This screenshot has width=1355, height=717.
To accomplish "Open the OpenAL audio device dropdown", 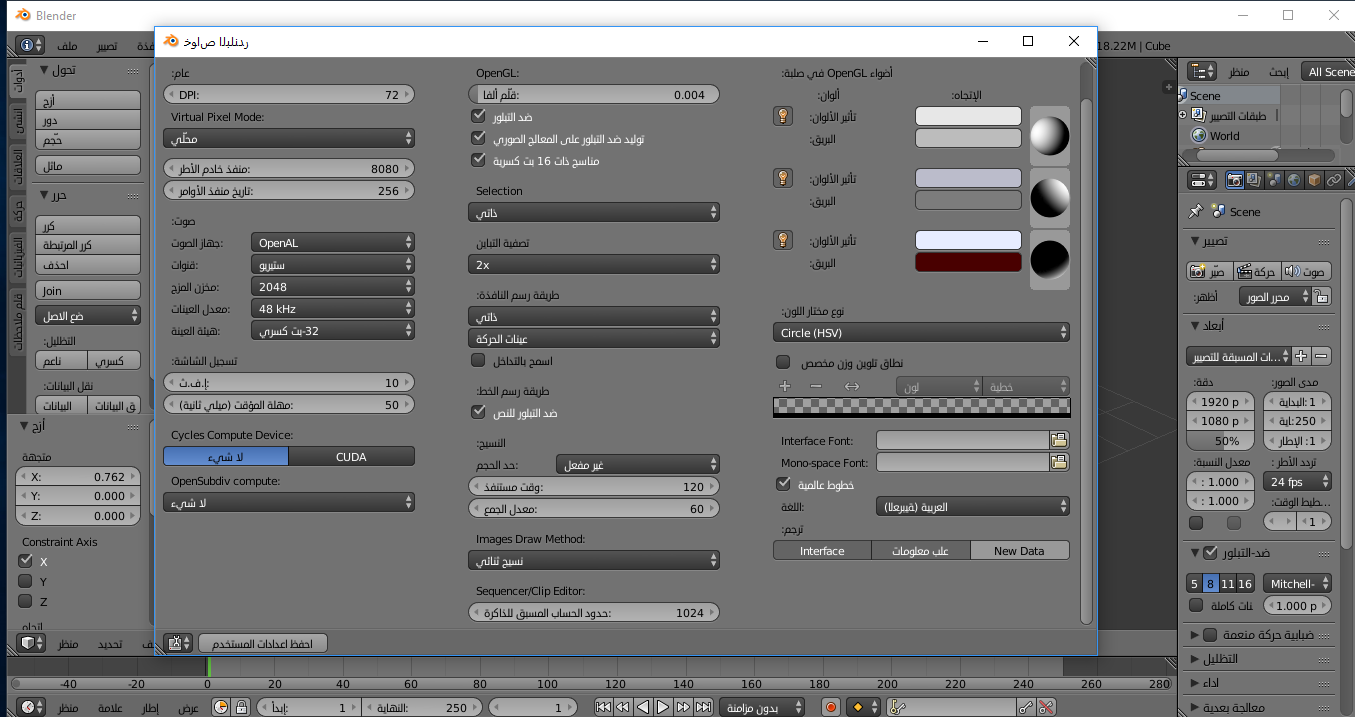I will [332, 242].
